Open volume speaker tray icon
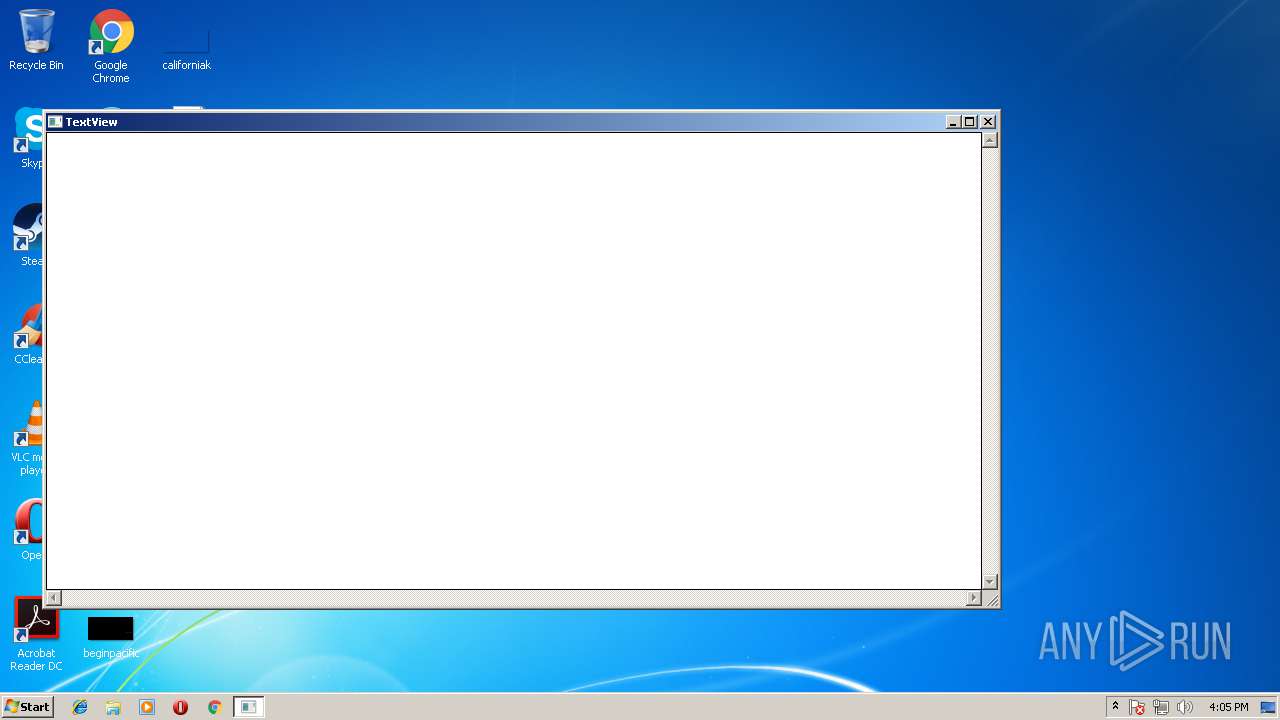This screenshot has height=720, width=1280. pos(1185,707)
